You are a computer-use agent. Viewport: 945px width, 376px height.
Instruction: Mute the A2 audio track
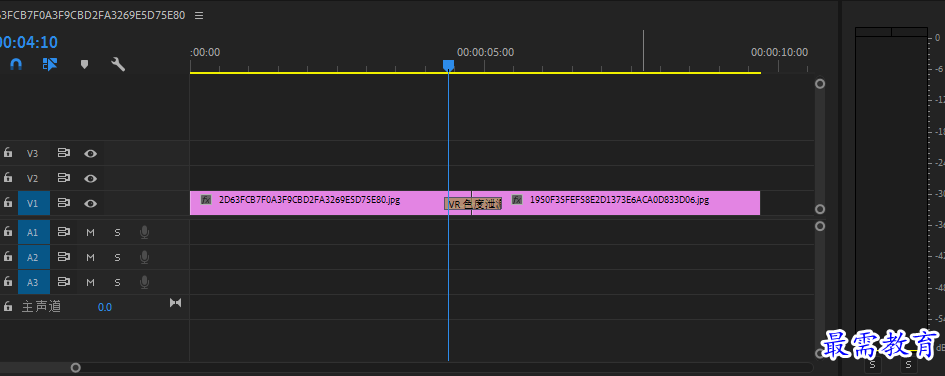pos(90,257)
